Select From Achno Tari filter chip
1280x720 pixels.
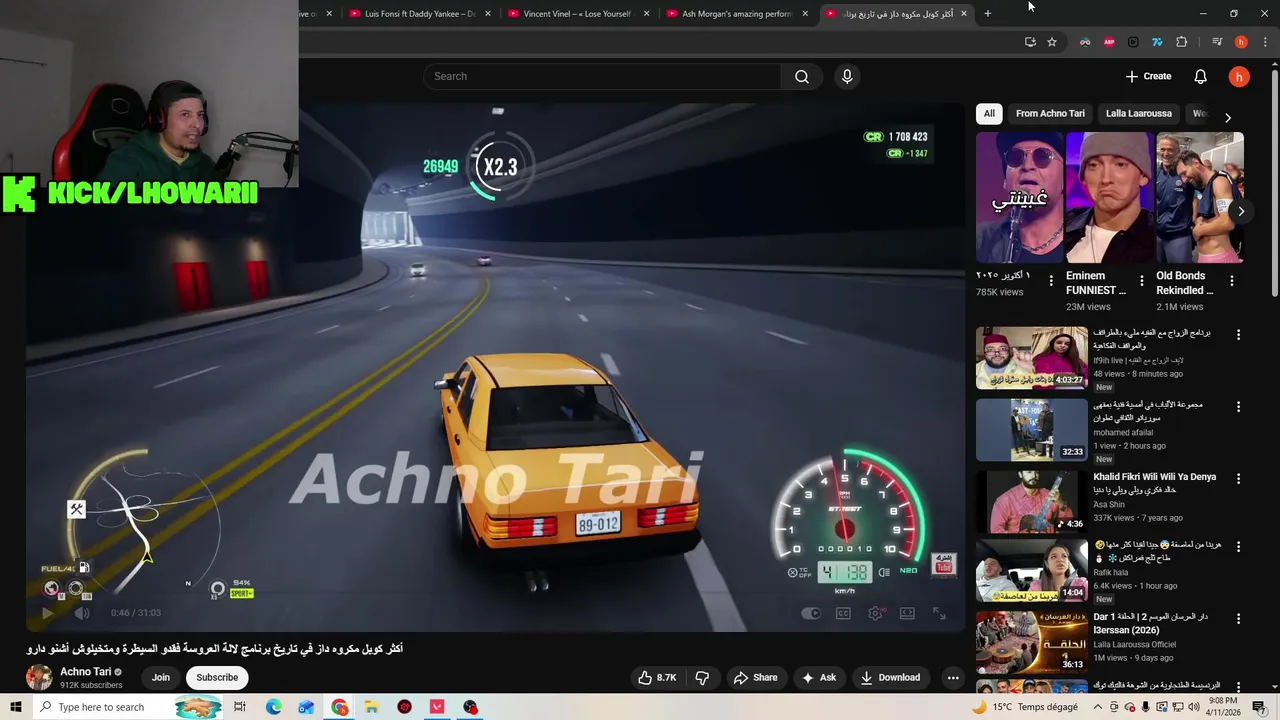[1050, 113]
